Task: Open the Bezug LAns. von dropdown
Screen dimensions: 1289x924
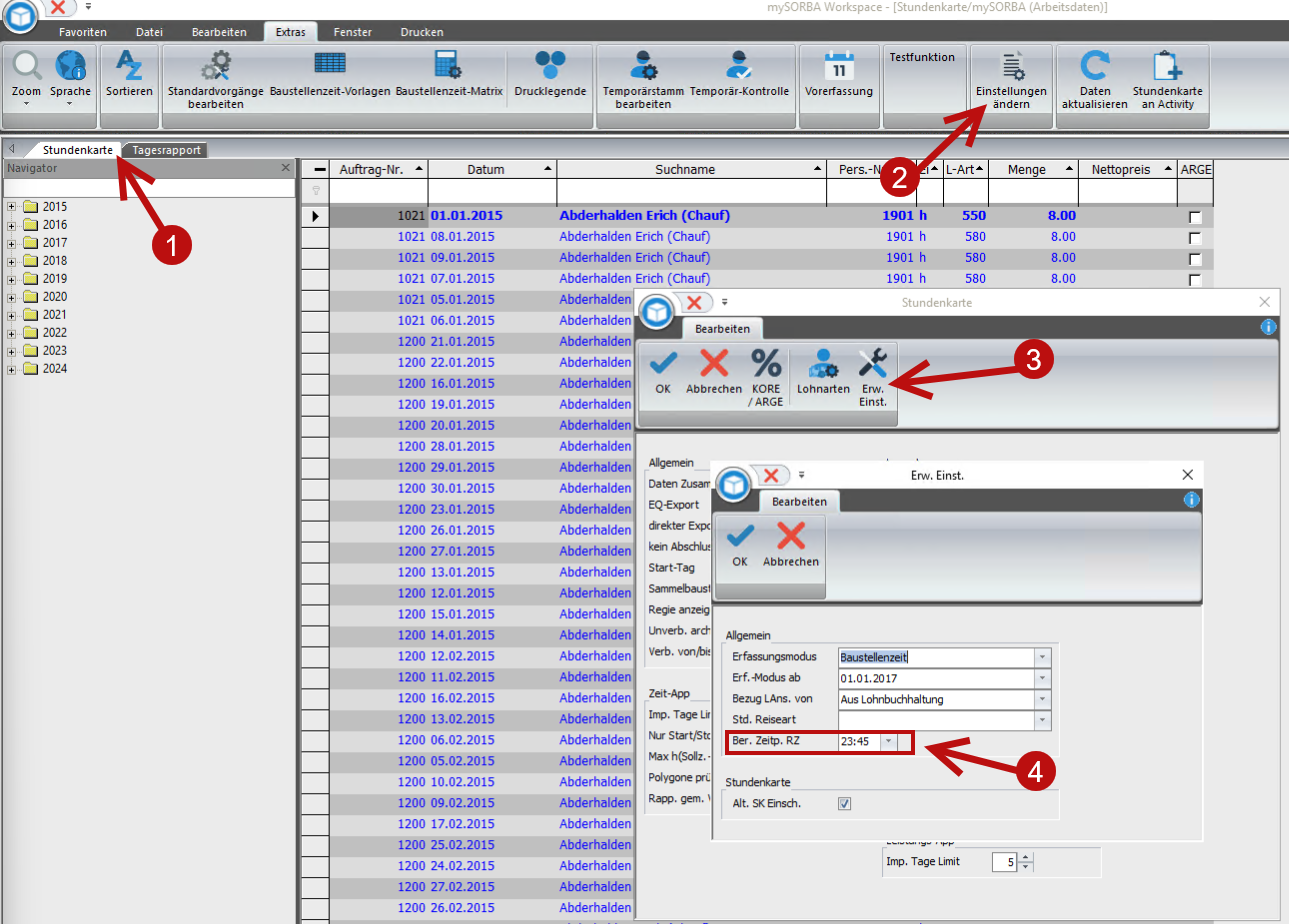Action: click(1043, 699)
